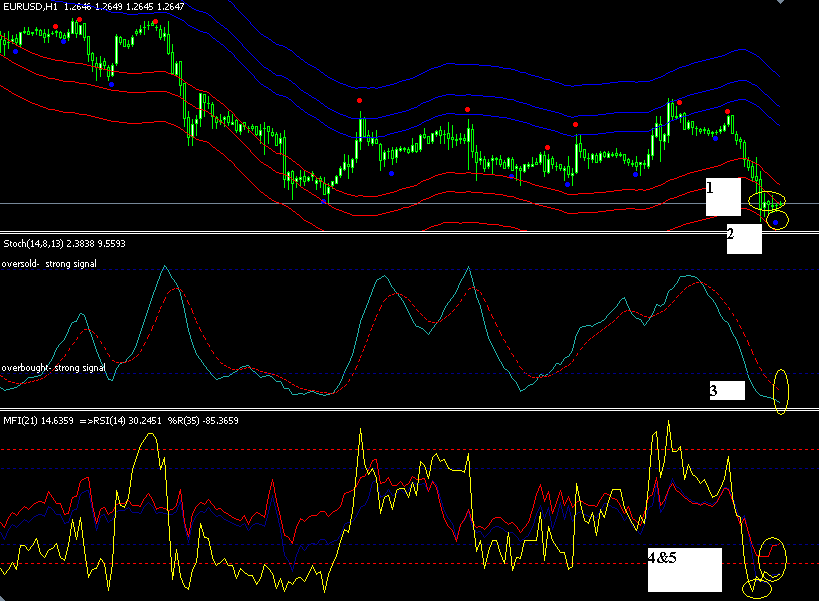
Task: Click the %R(35) -85.3659 value text
Action: (203, 420)
